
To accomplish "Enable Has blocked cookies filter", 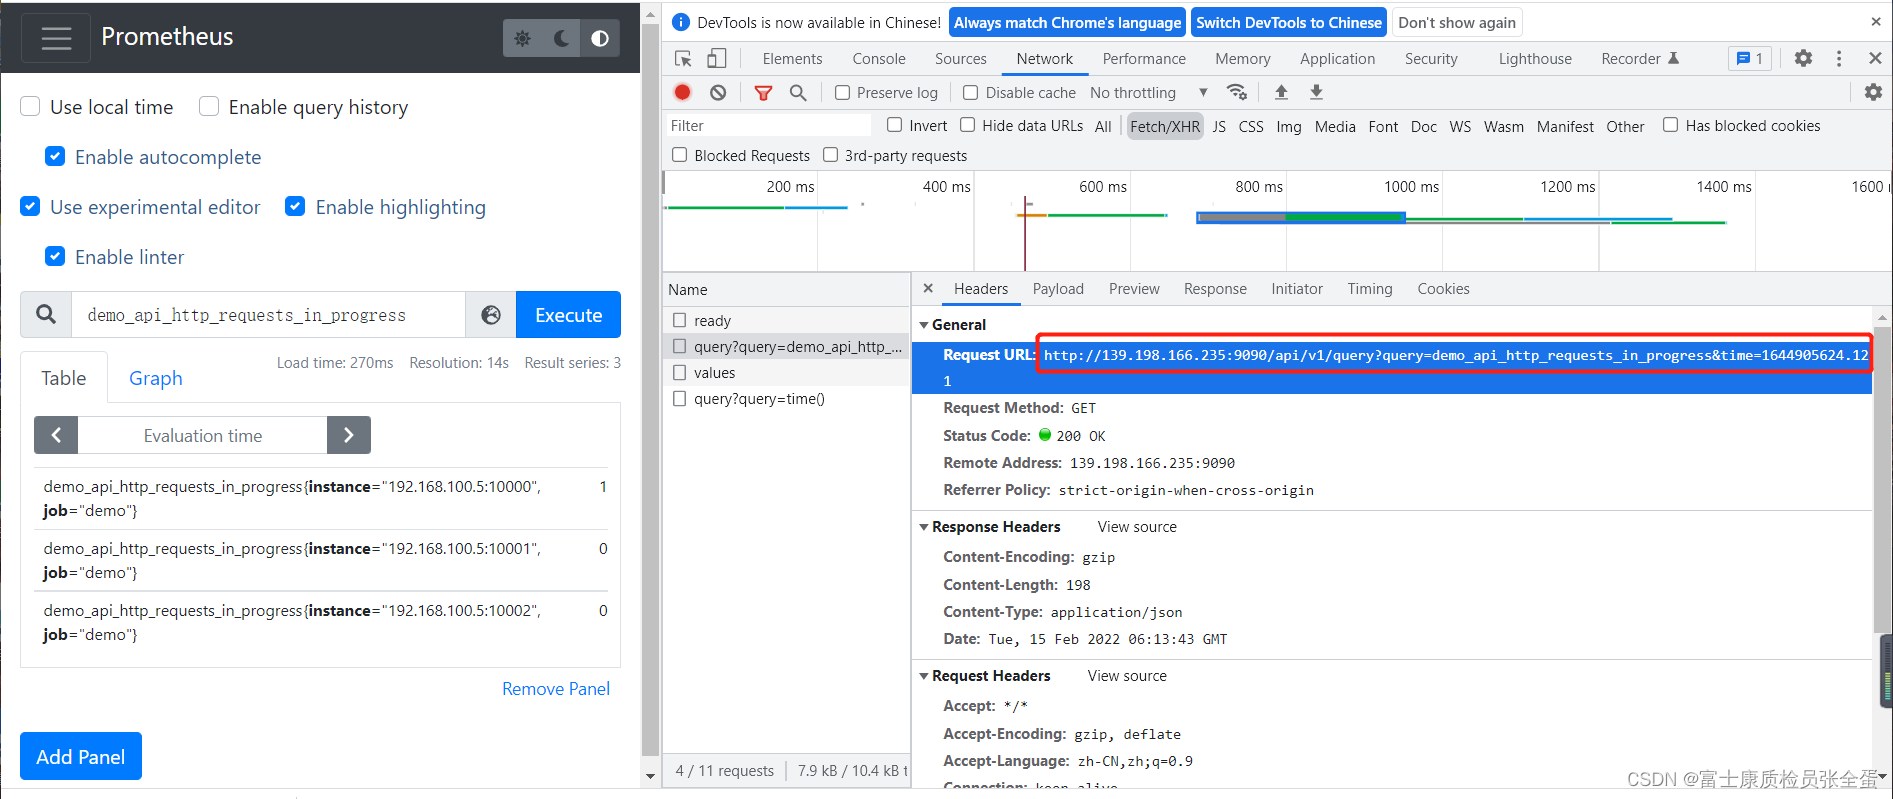I will [x=1671, y=125].
